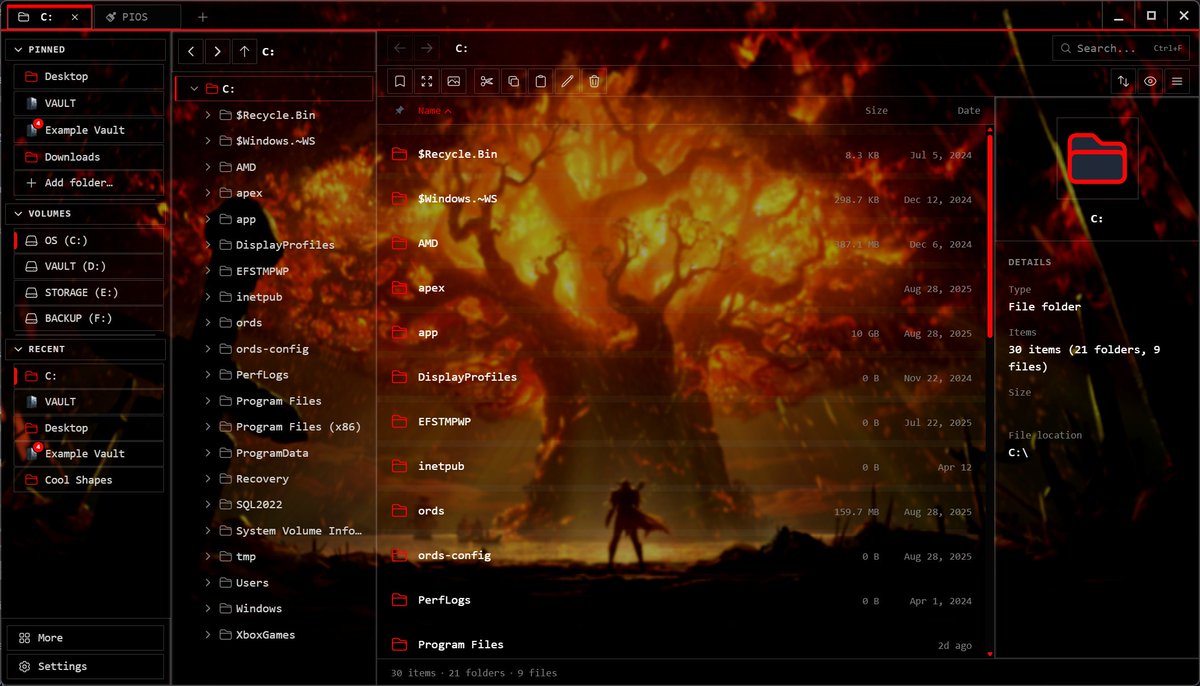This screenshot has height=686, width=1200.
Task: Bookmark the current folder via toolbar icon
Action: (400, 81)
